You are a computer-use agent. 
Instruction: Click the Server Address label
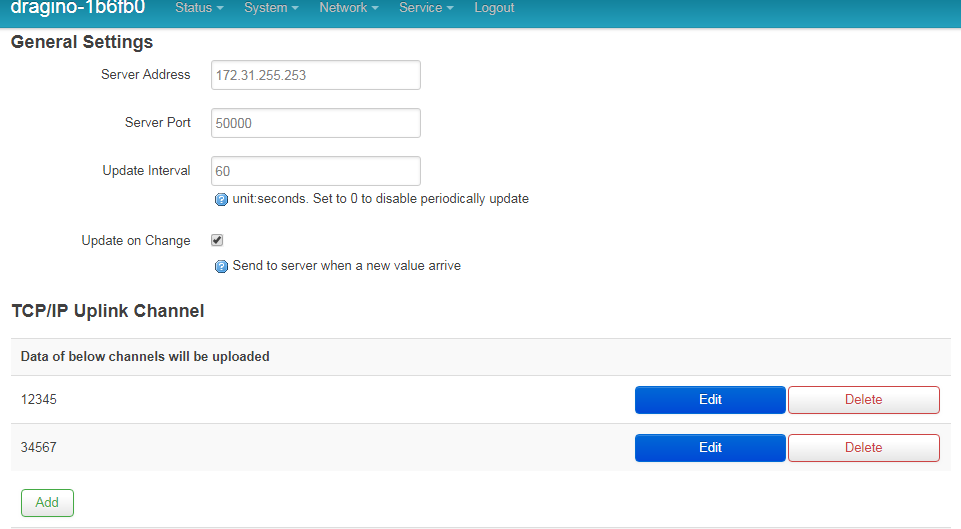pyautogui.click(x=146, y=74)
